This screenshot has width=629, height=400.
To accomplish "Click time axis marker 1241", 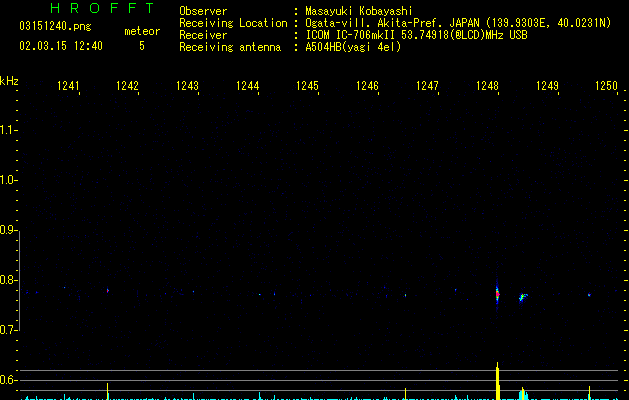I will pos(68,86).
